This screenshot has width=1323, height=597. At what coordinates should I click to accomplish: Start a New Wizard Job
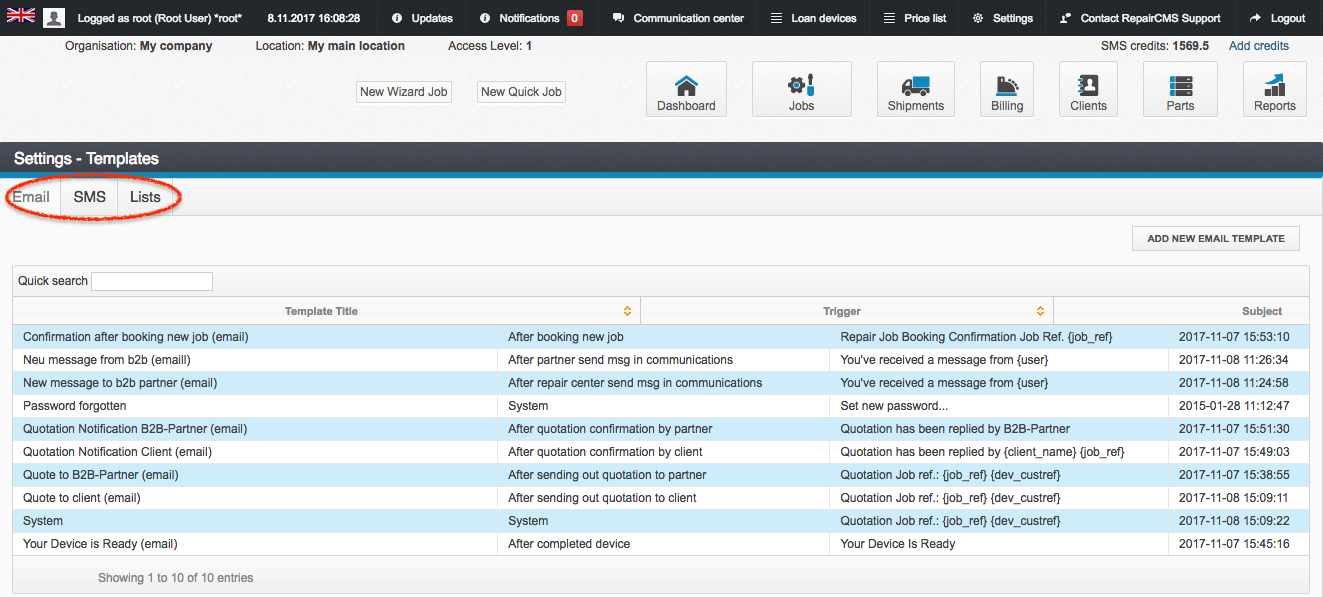tap(404, 92)
